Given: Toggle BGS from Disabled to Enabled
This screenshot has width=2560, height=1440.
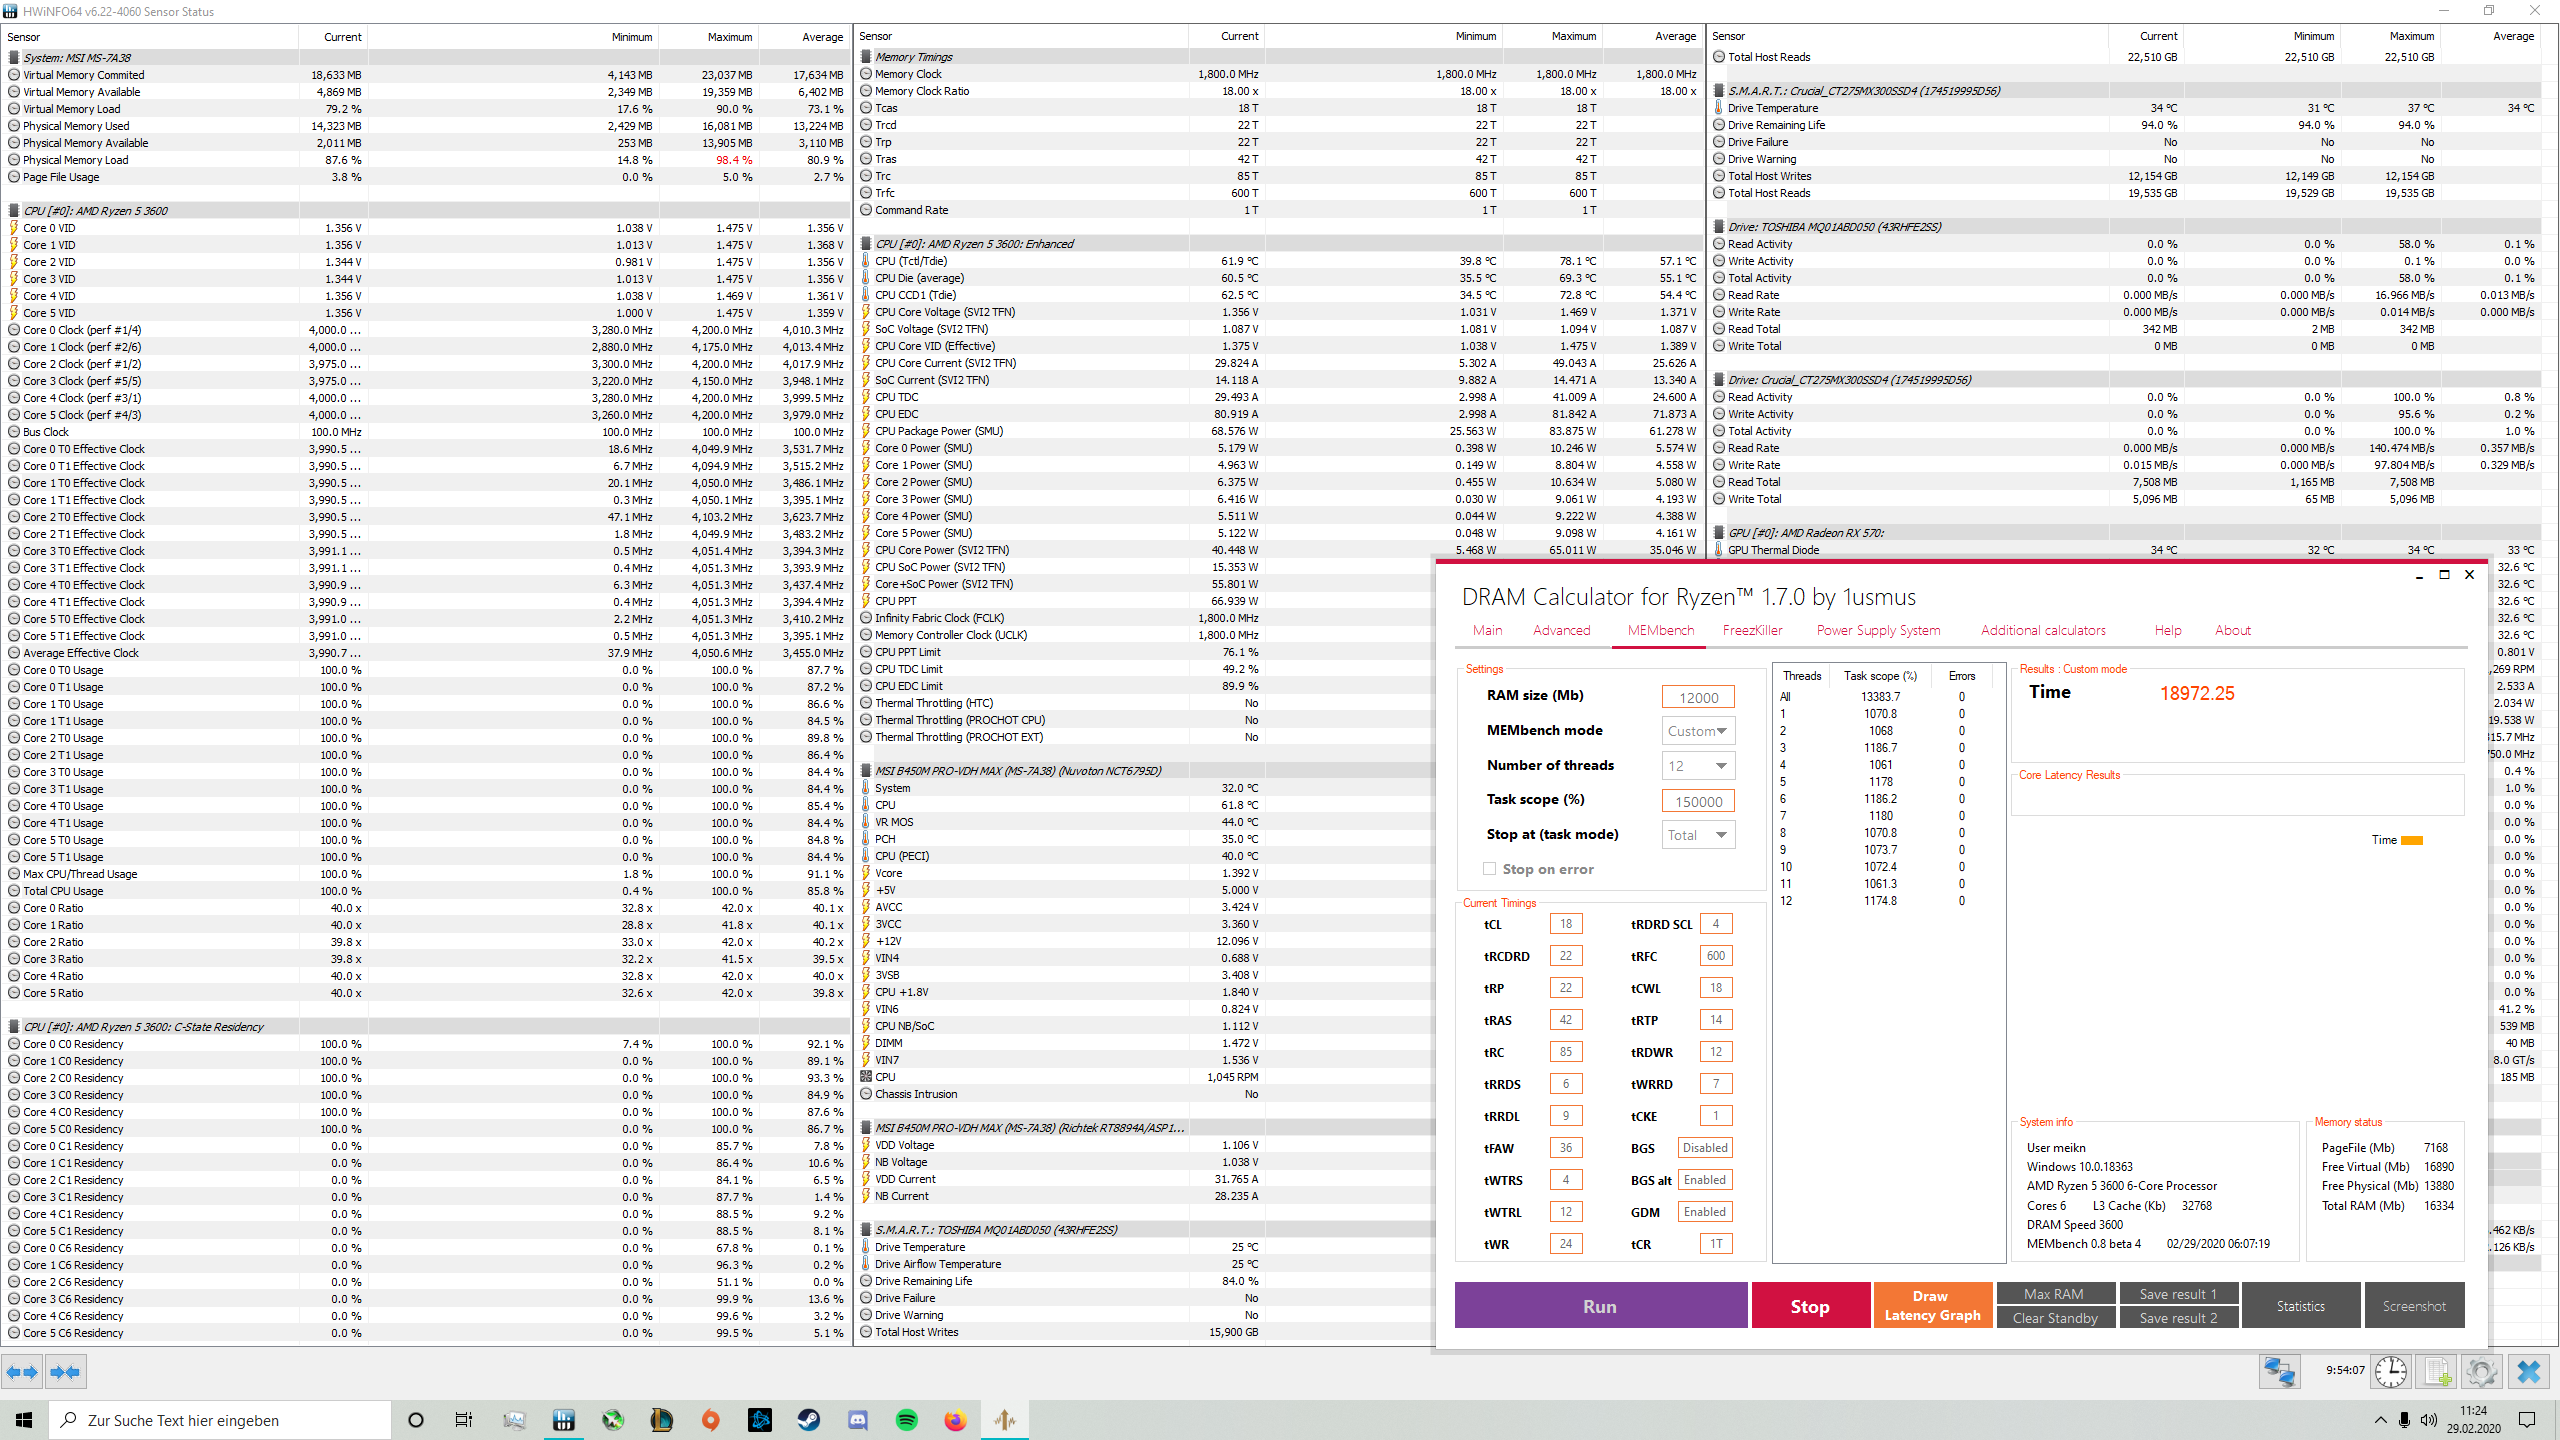Looking at the screenshot, I should 1705,1147.
